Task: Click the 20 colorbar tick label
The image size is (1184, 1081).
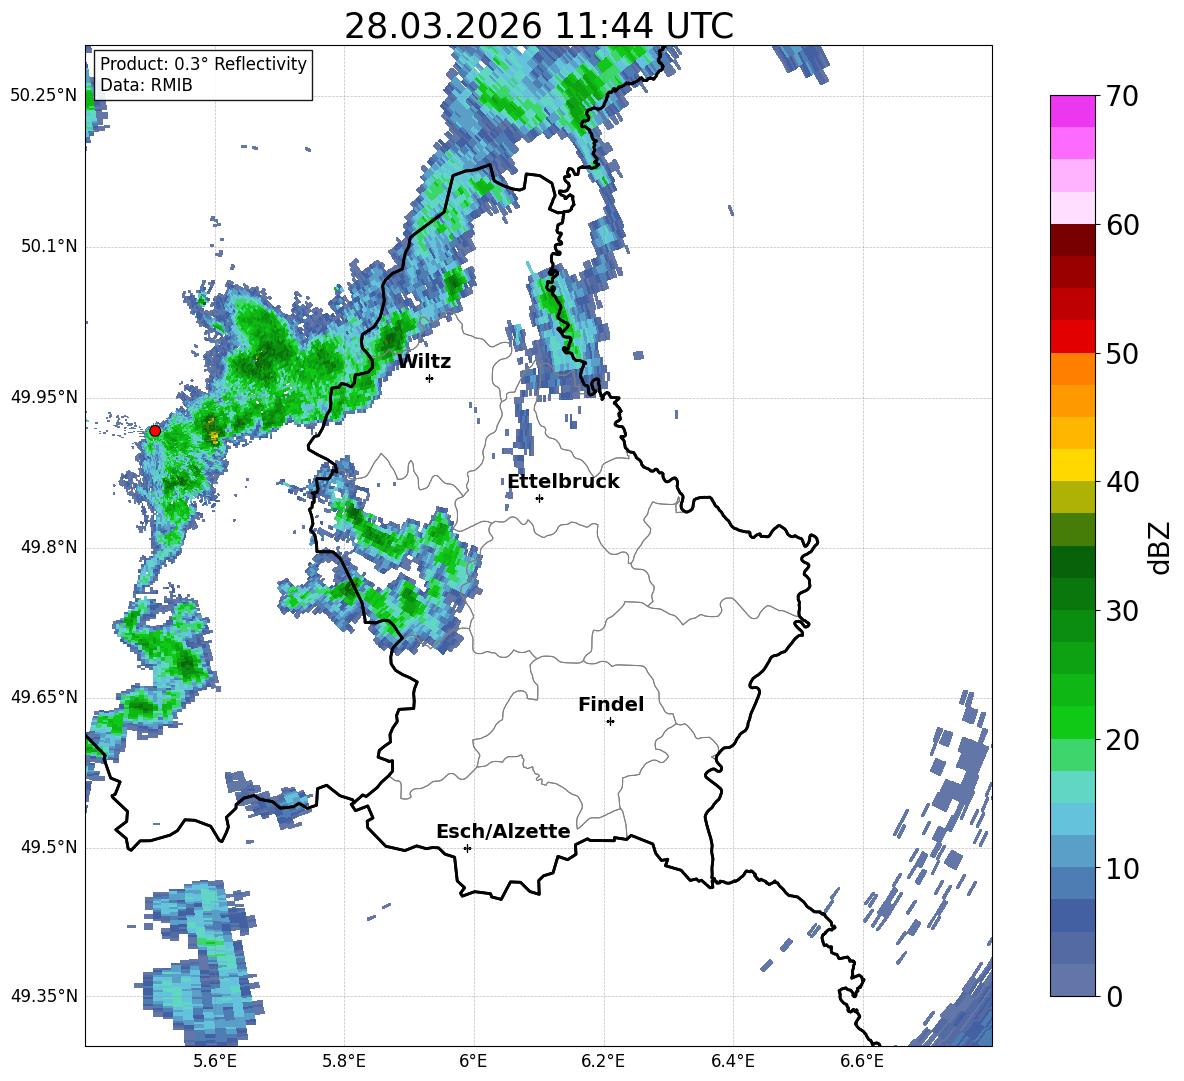Action: coord(1121,740)
